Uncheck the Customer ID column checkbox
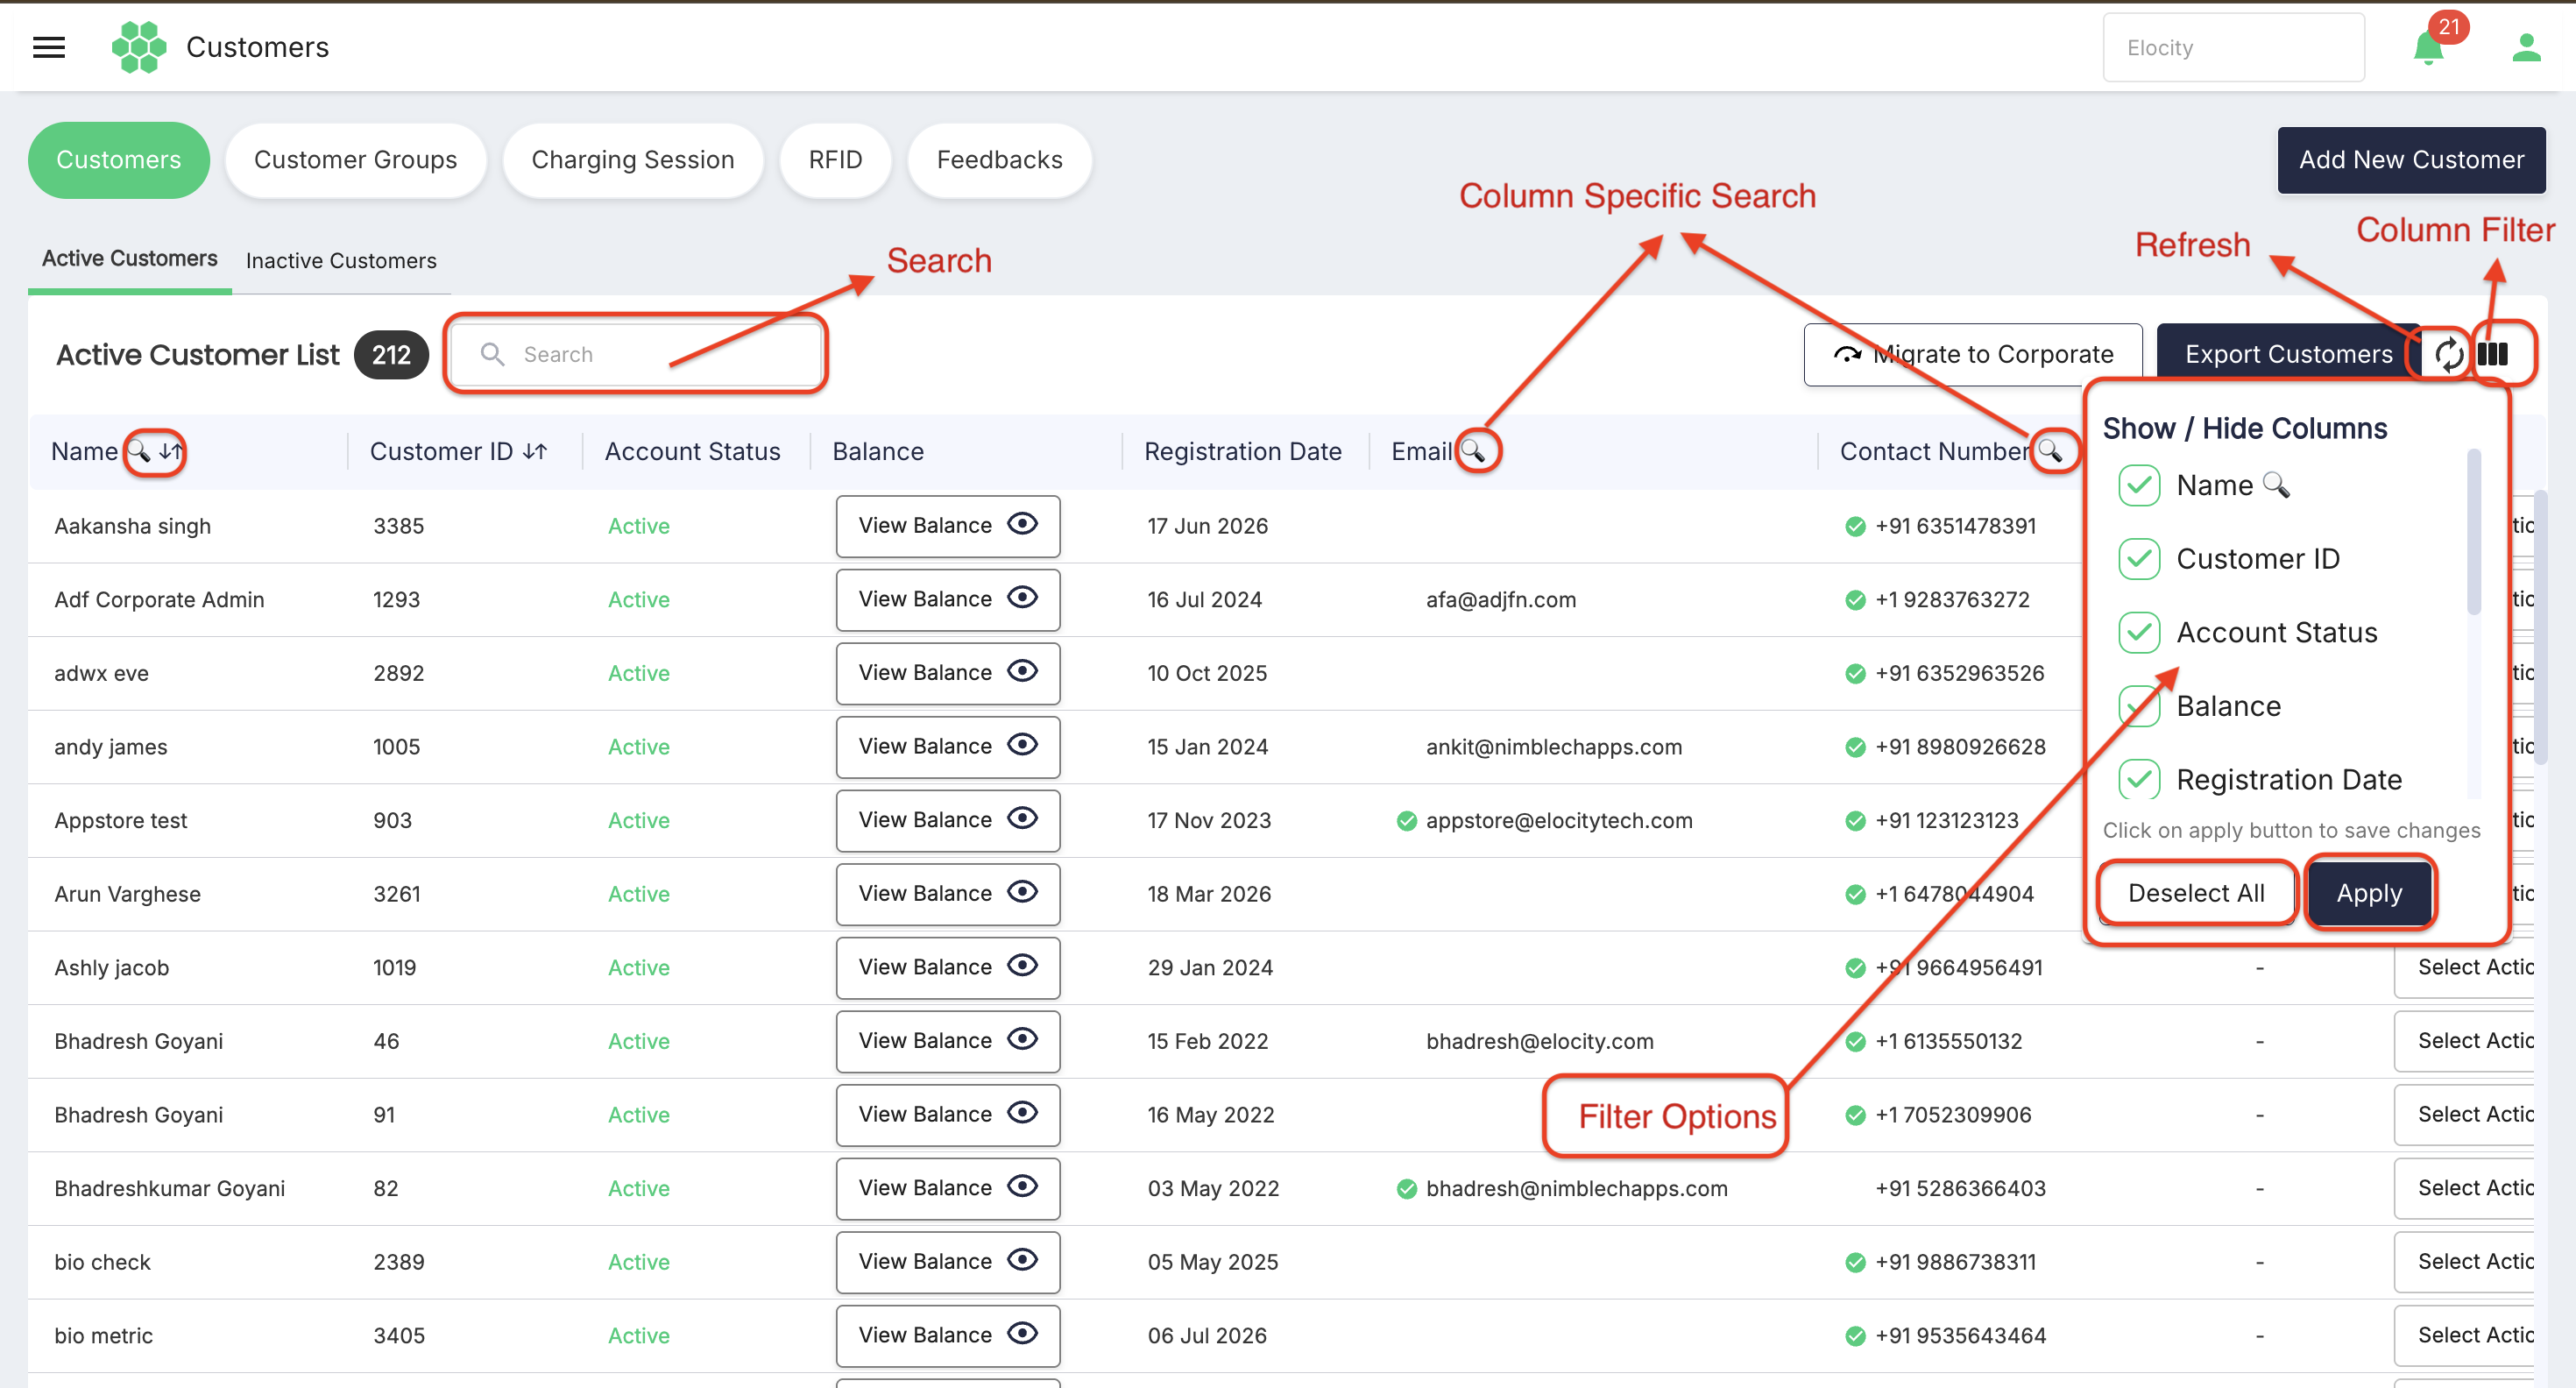Viewport: 2576px width, 1388px height. [x=2139, y=559]
